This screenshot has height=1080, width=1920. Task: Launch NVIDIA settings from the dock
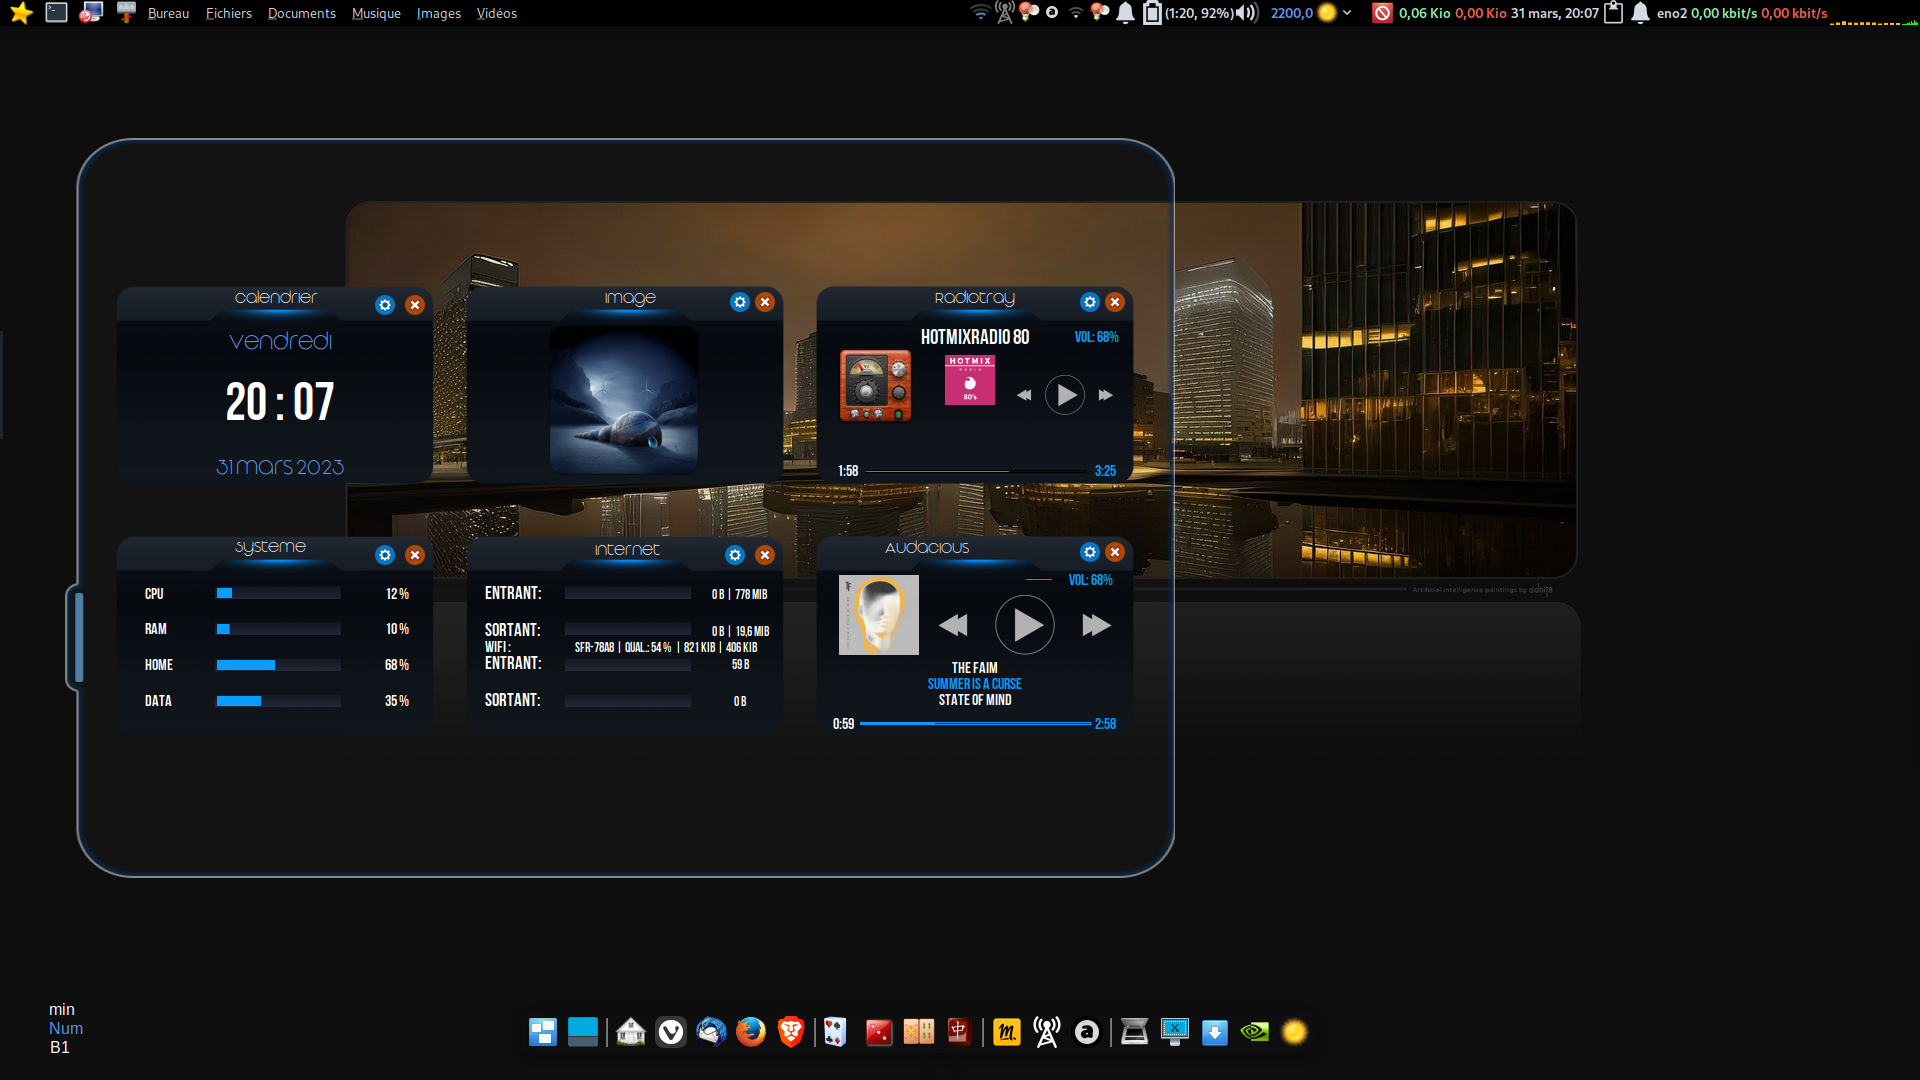[1255, 1031]
